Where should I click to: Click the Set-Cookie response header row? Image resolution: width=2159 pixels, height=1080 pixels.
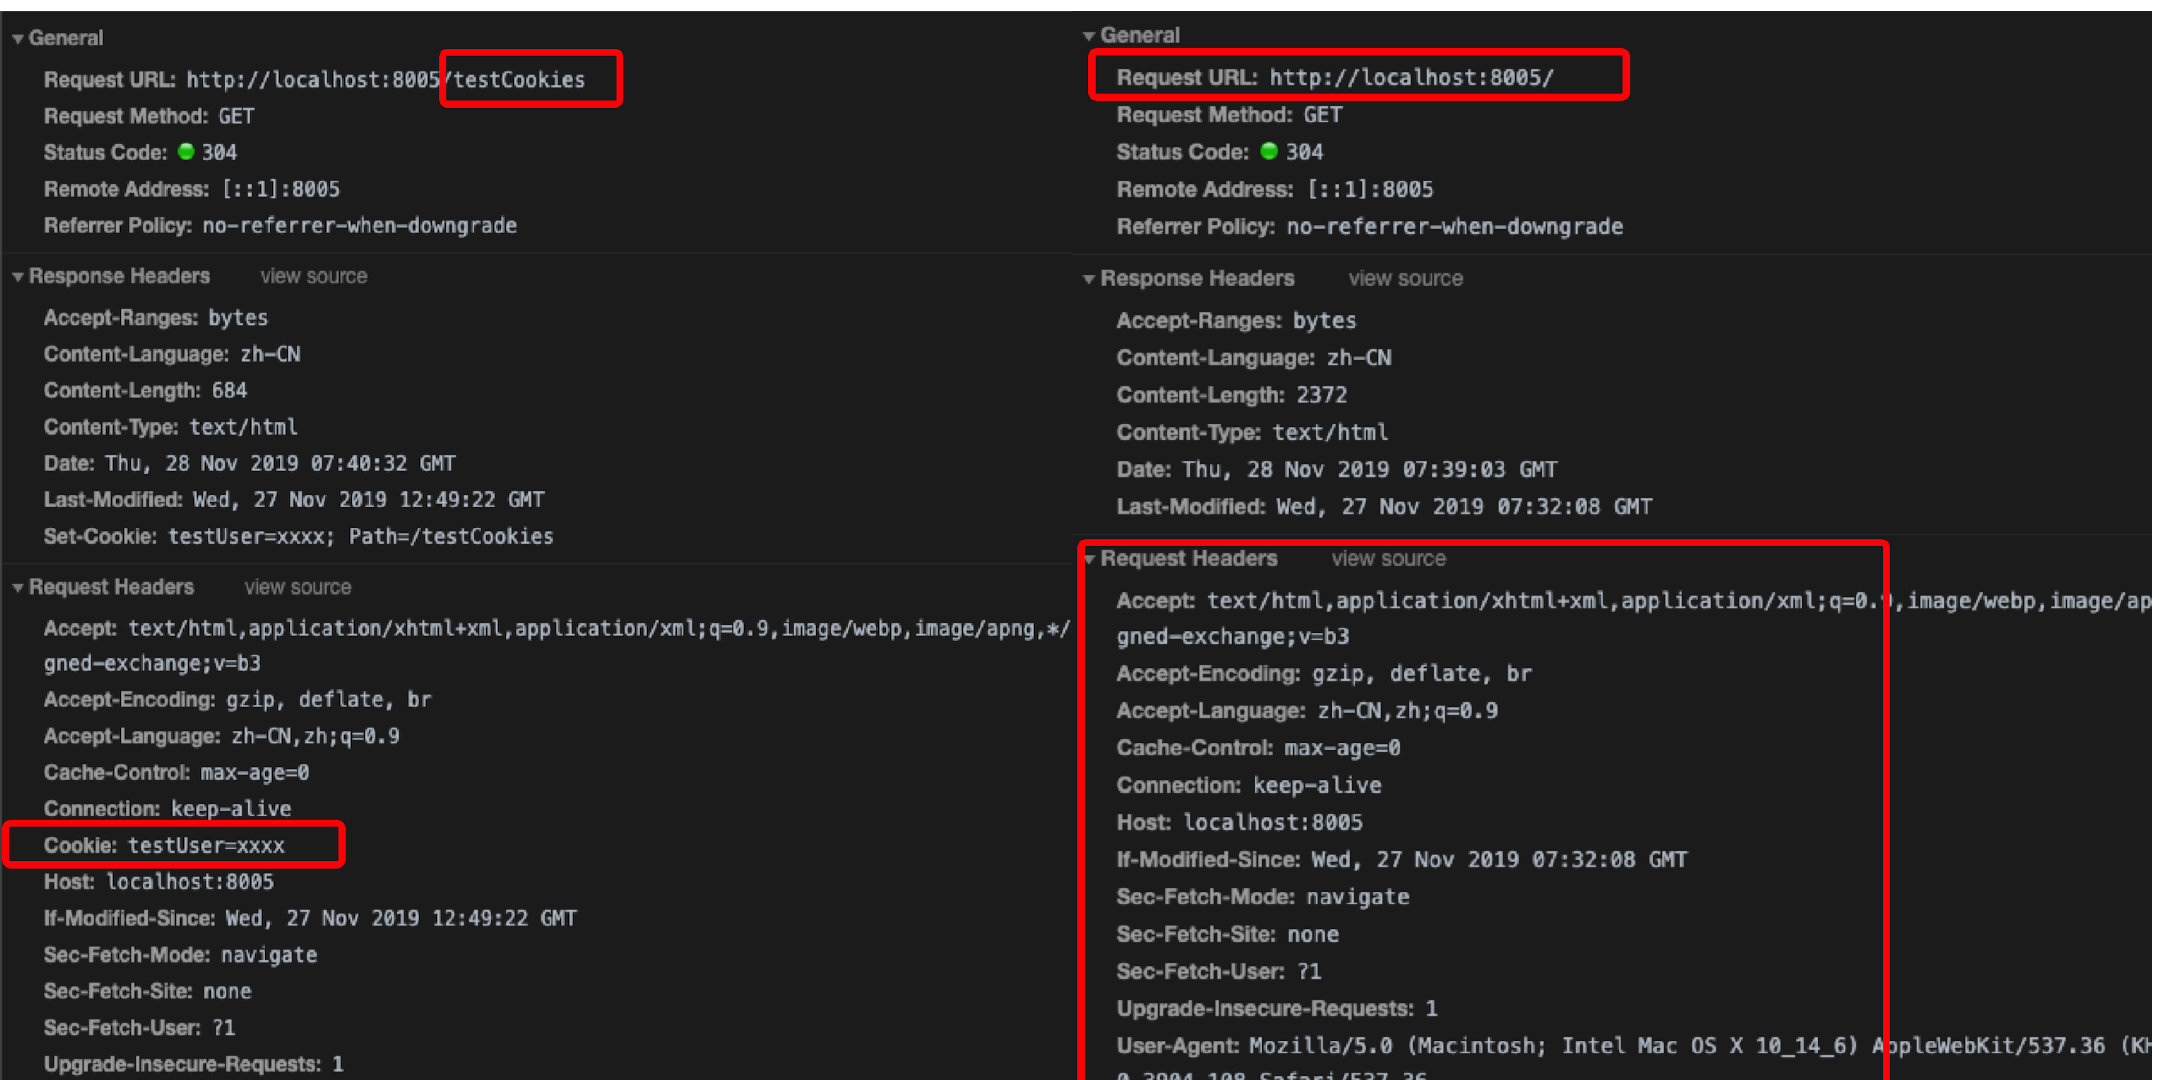click(x=298, y=537)
